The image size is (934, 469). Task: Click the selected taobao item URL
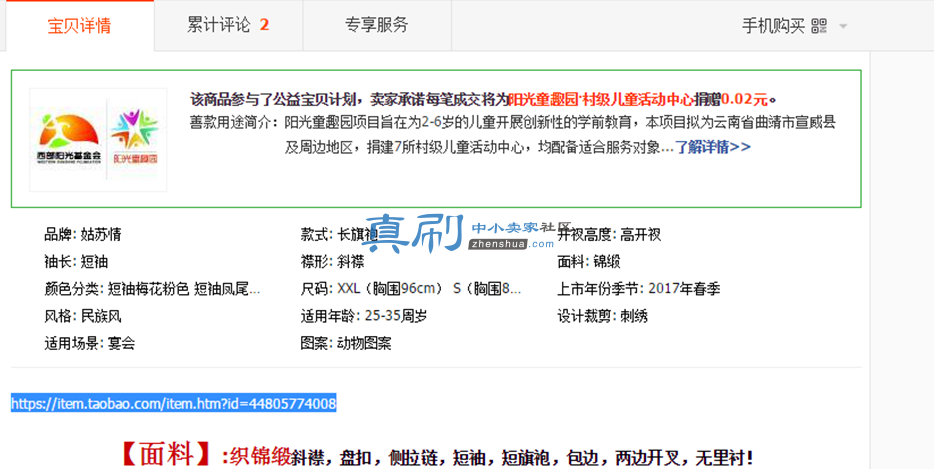[x=173, y=403]
